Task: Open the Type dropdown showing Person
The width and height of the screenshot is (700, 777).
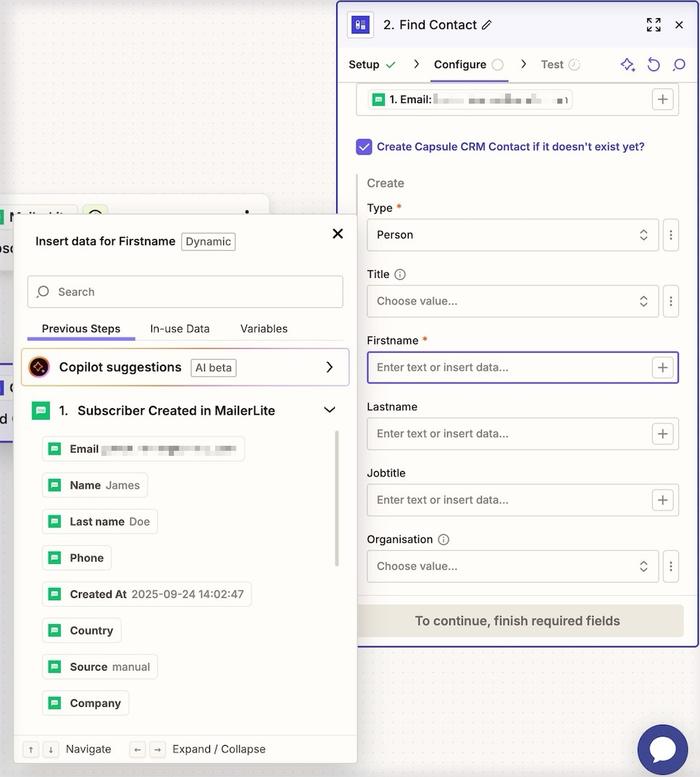Action: click(512, 235)
